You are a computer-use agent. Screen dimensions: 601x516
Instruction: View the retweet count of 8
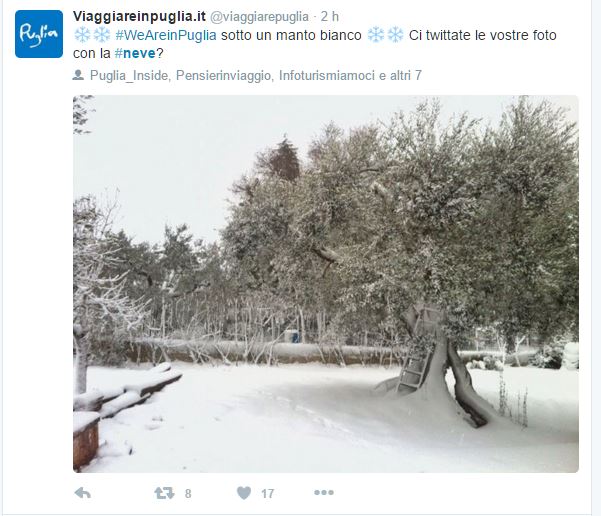click(188, 493)
